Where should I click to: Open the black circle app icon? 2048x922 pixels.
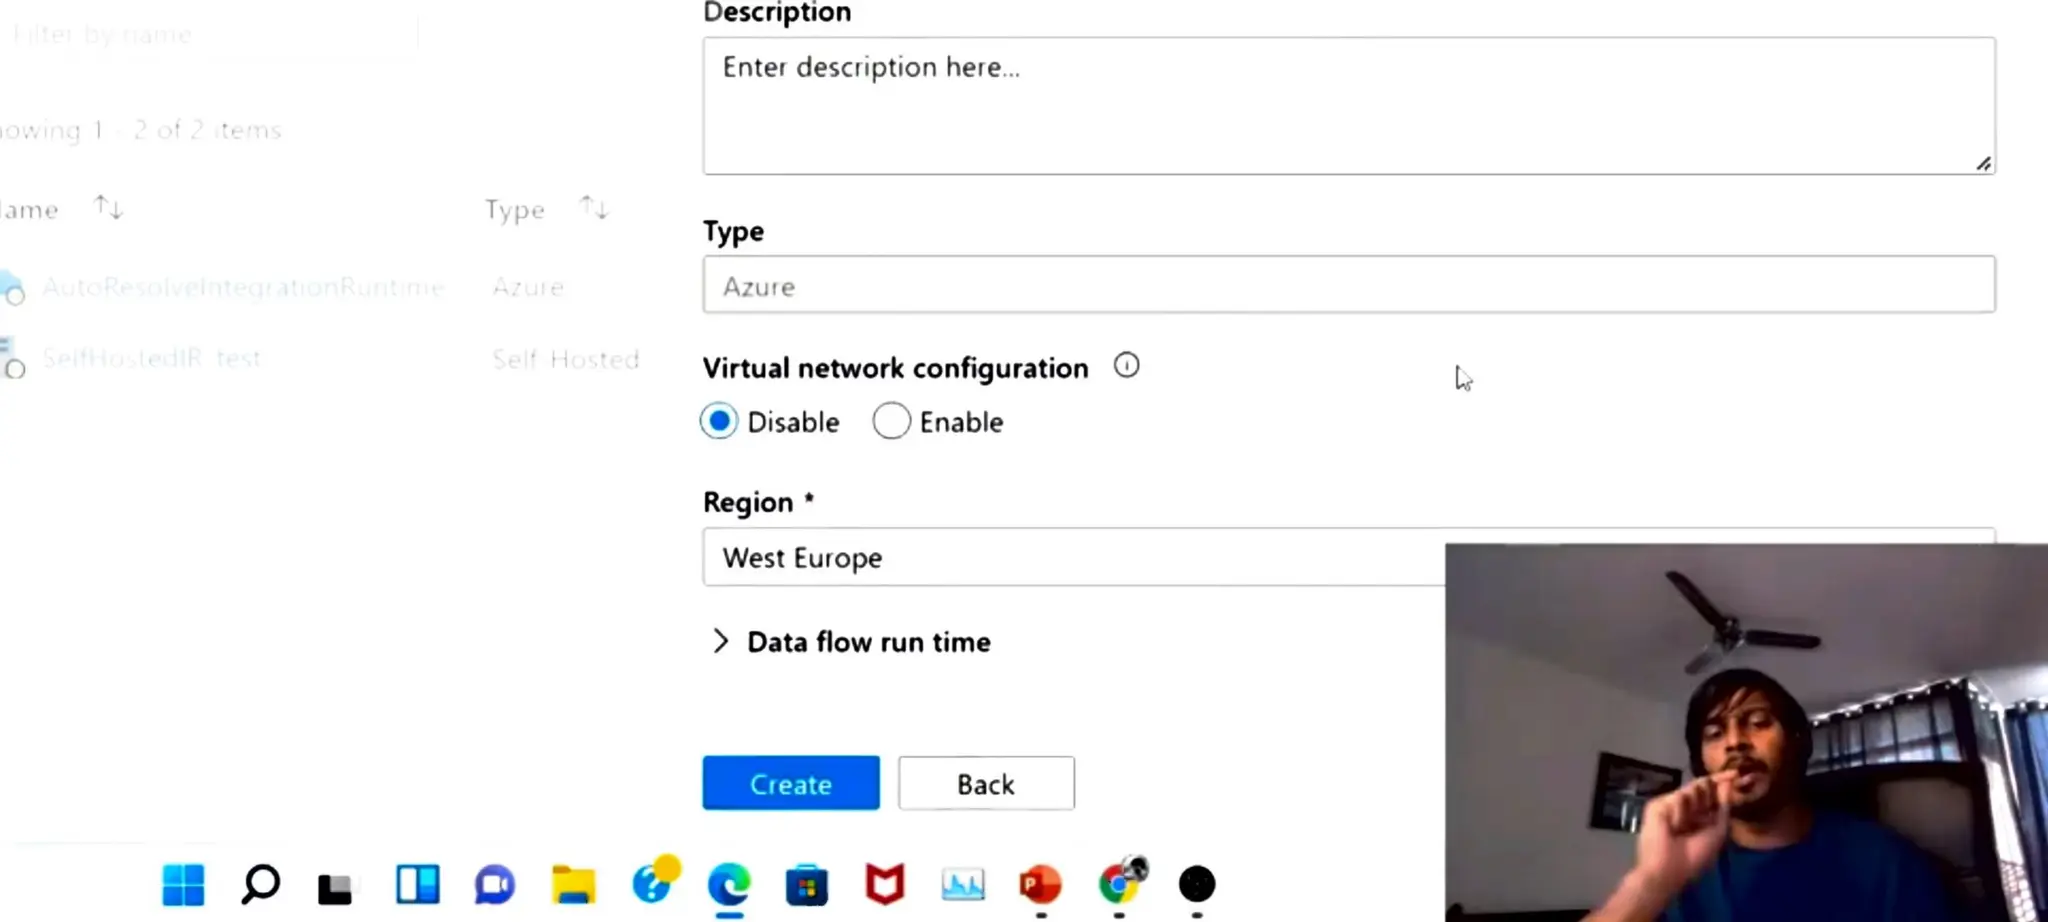point(1197,884)
